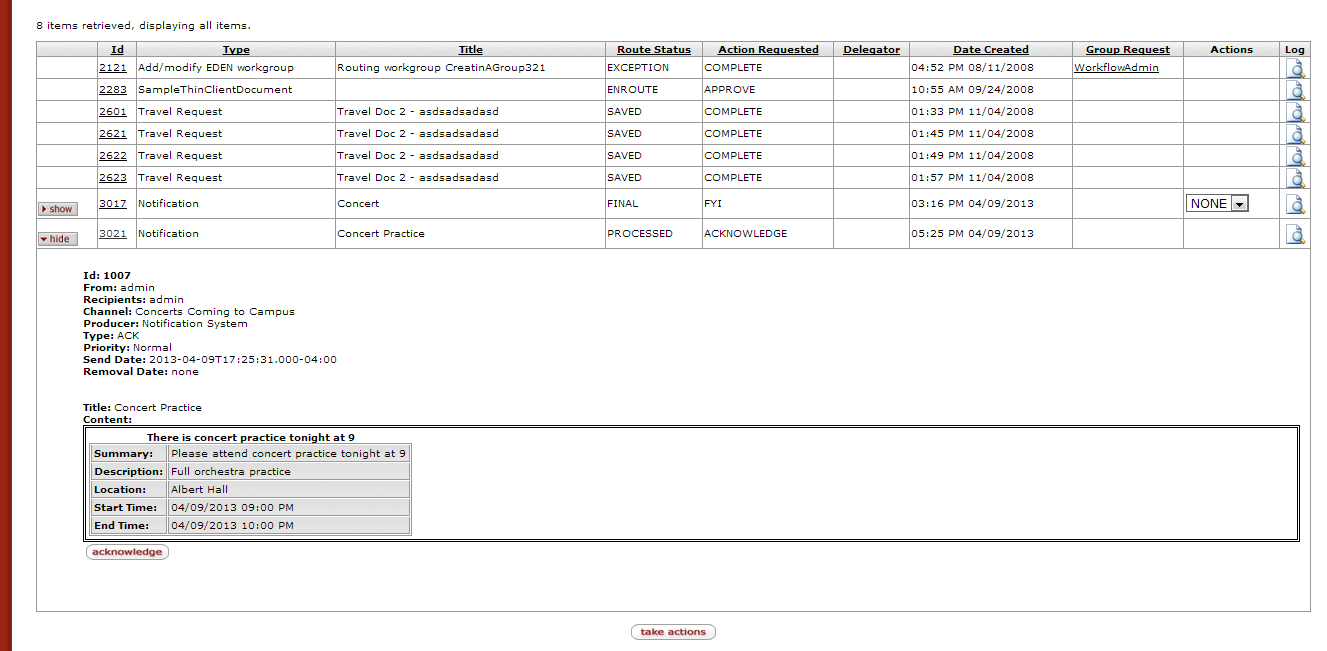View log of Concert Practice notification 3021
This screenshot has width=1327, height=651.
[1295, 234]
